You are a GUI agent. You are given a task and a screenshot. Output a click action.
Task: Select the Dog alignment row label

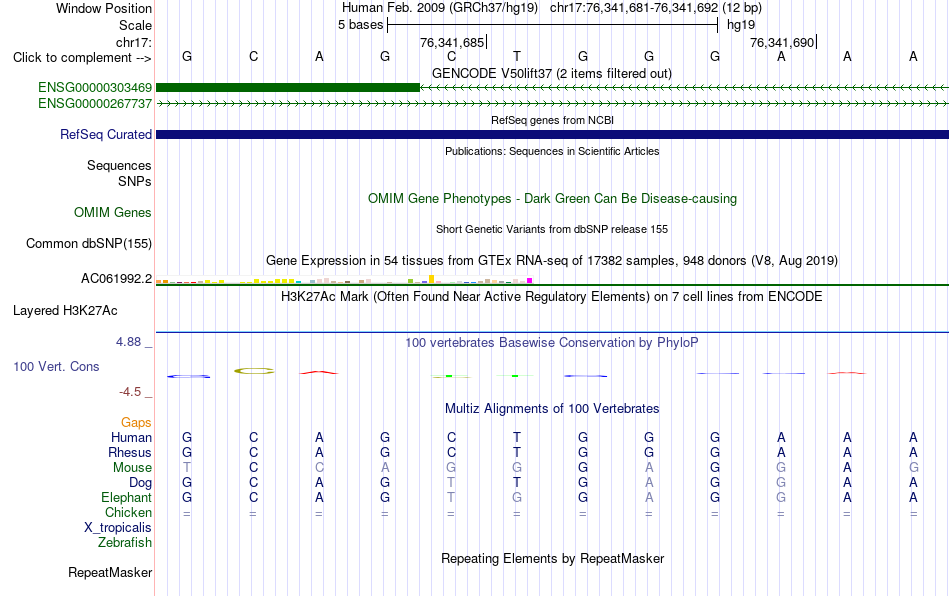(141, 483)
